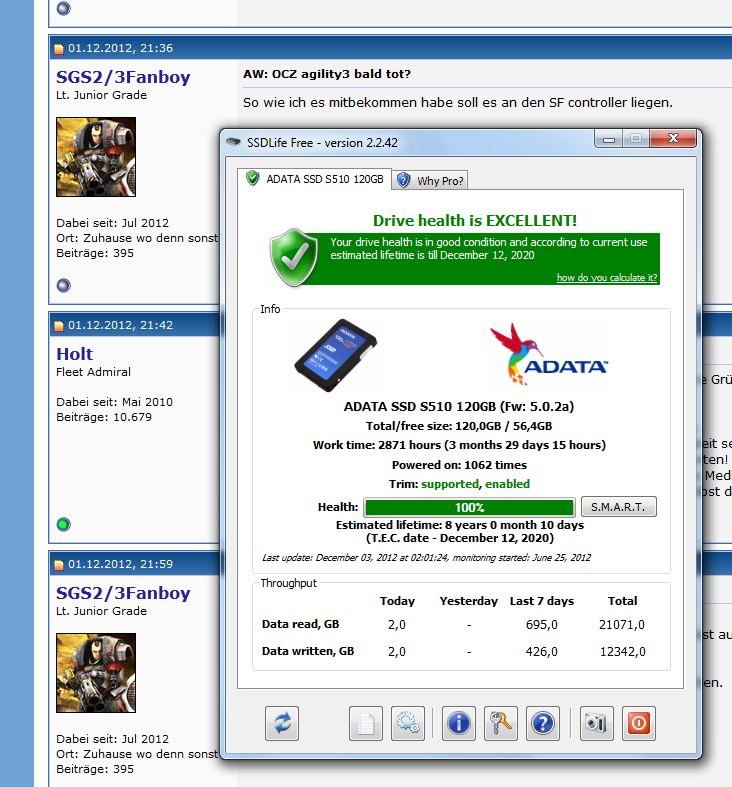Viewport: 732px width, 787px height.
Task: Click the 'Estimated lifetime: 8 years' line
Action: click(460, 525)
